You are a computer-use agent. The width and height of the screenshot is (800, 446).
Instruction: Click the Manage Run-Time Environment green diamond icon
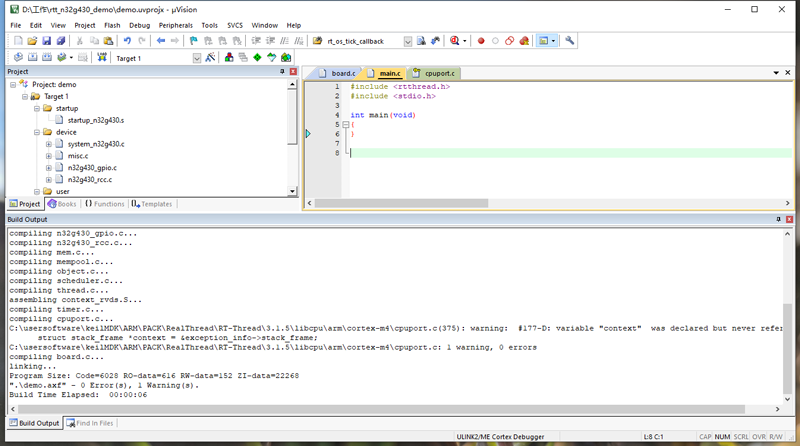pos(256,58)
